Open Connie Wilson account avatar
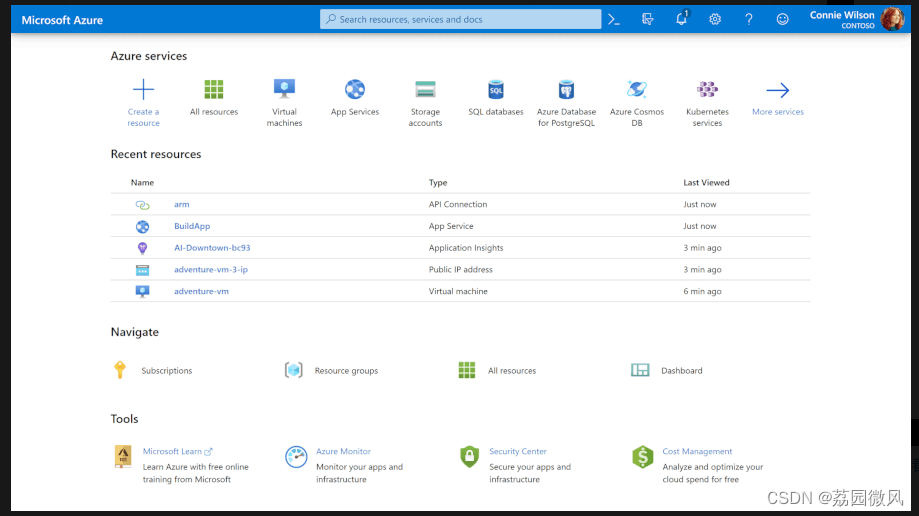Image resolution: width=919 pixels, height=516 pixels. (892, 19)
